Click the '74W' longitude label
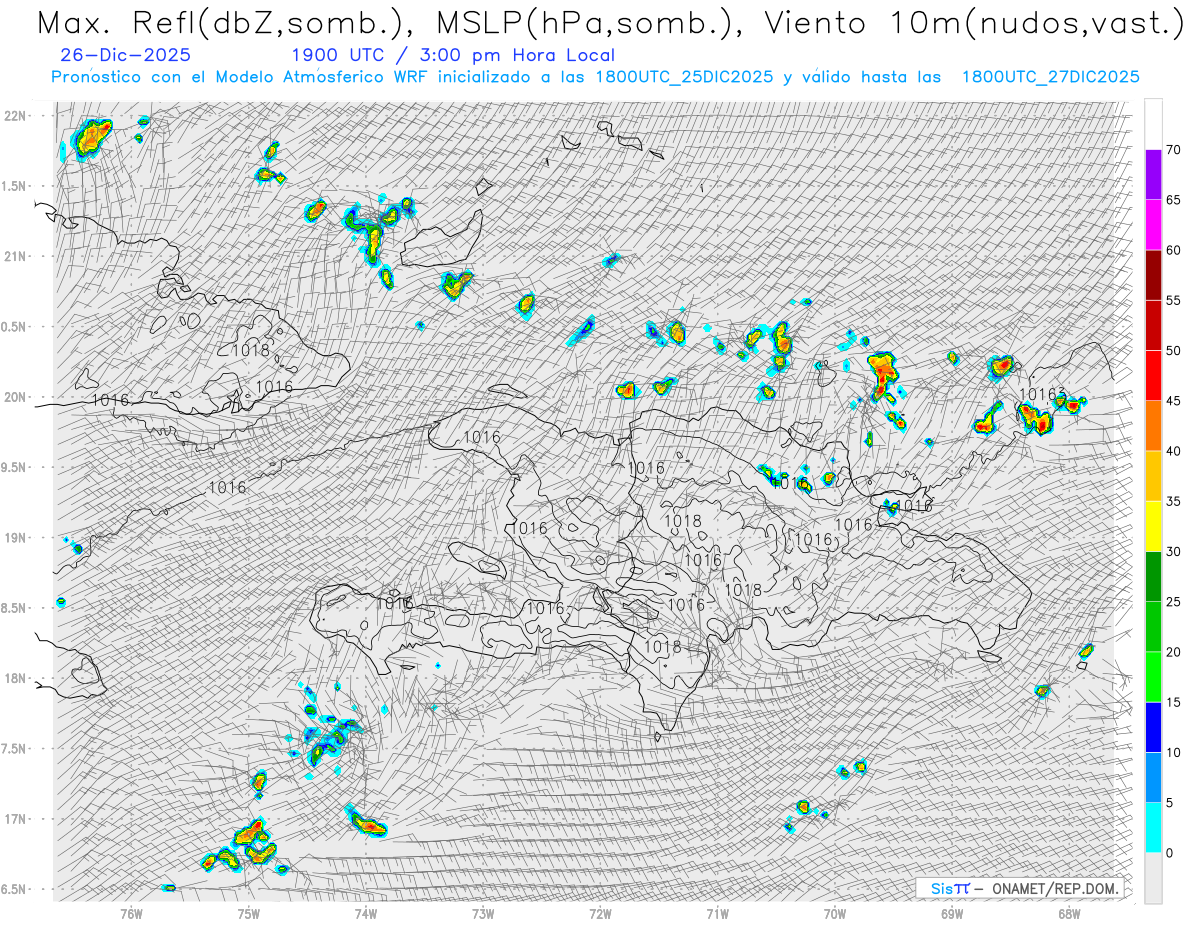This screenshot has height=927, width=1200. (366, 913)
